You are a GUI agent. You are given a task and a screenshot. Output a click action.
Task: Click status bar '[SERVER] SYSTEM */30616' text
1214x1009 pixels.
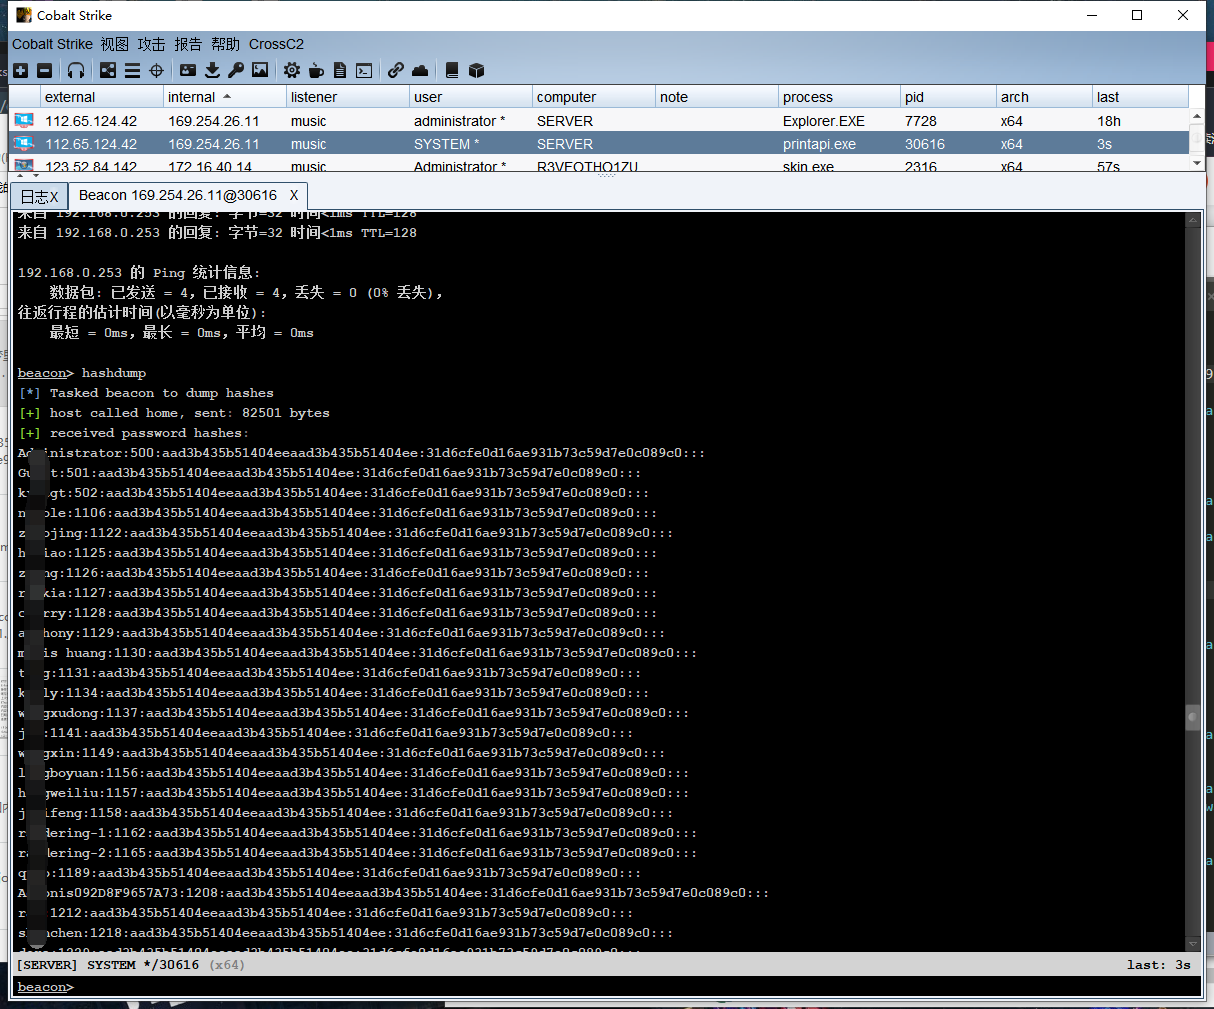click(108, 965)
